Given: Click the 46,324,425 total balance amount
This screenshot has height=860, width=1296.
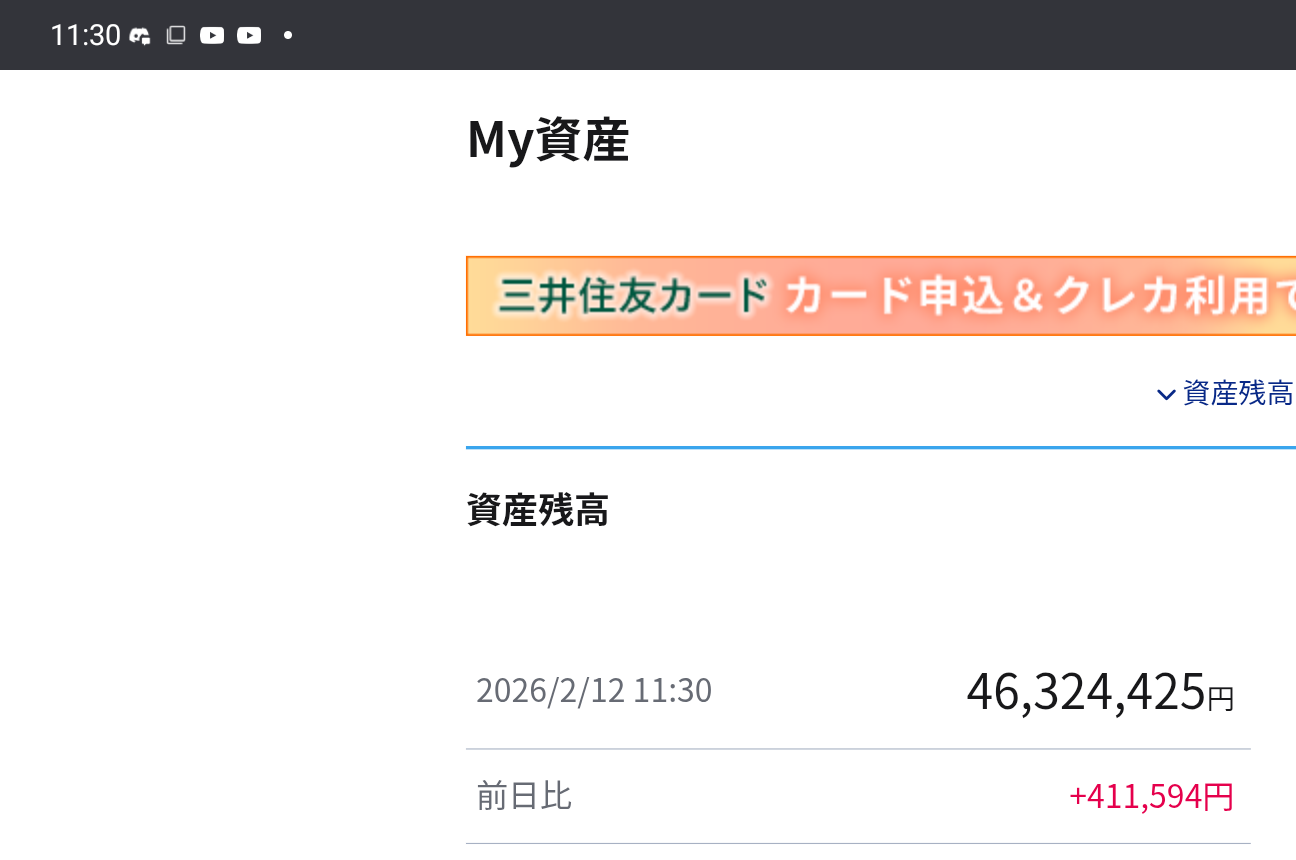Looking at the screenshot, I should [x=1085, y=692].
